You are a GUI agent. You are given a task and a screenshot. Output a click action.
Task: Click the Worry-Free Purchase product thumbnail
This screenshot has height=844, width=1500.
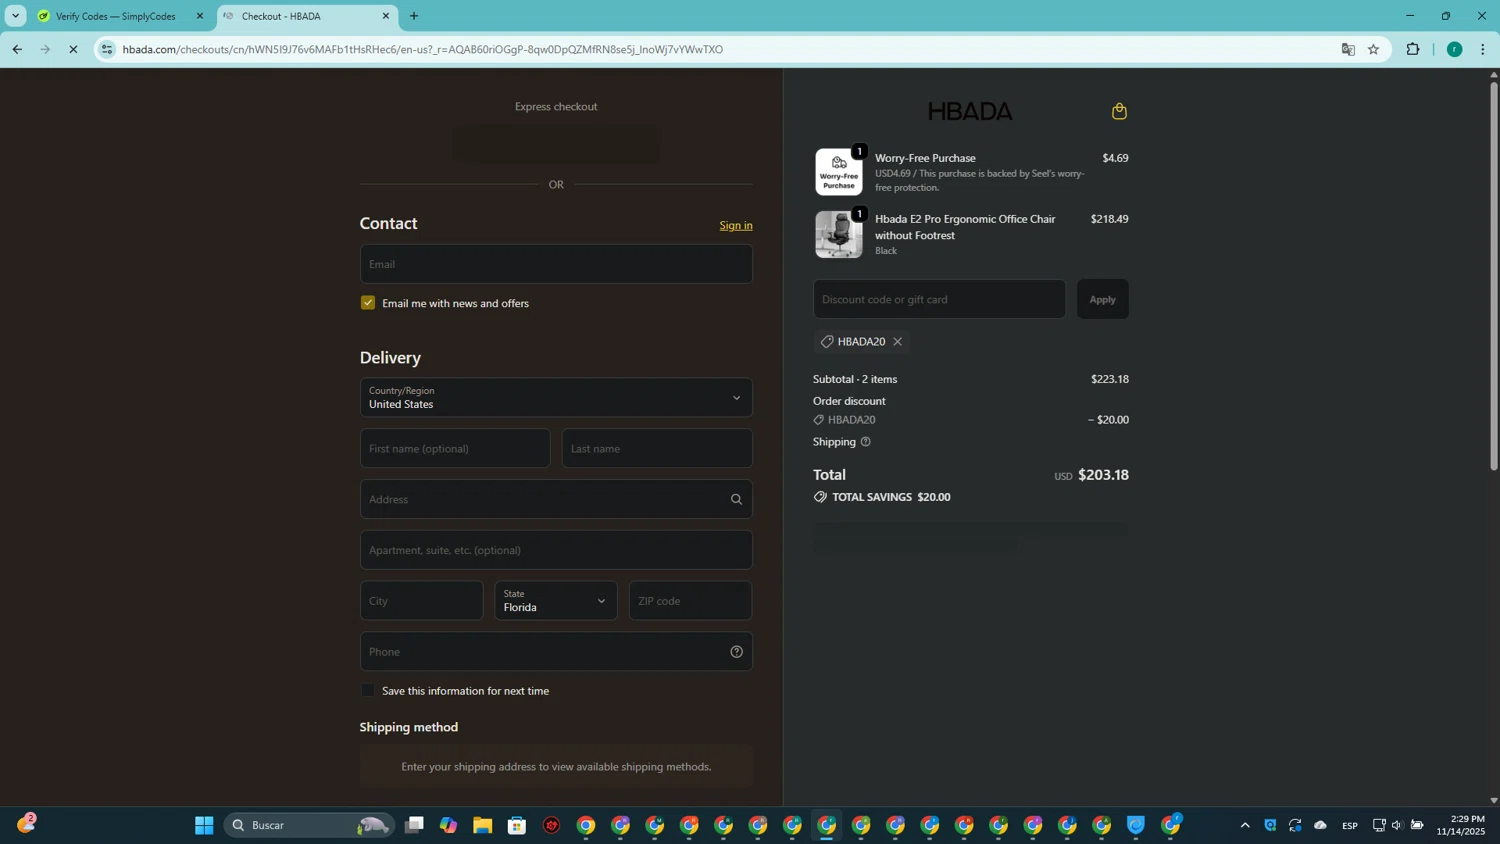839,172
